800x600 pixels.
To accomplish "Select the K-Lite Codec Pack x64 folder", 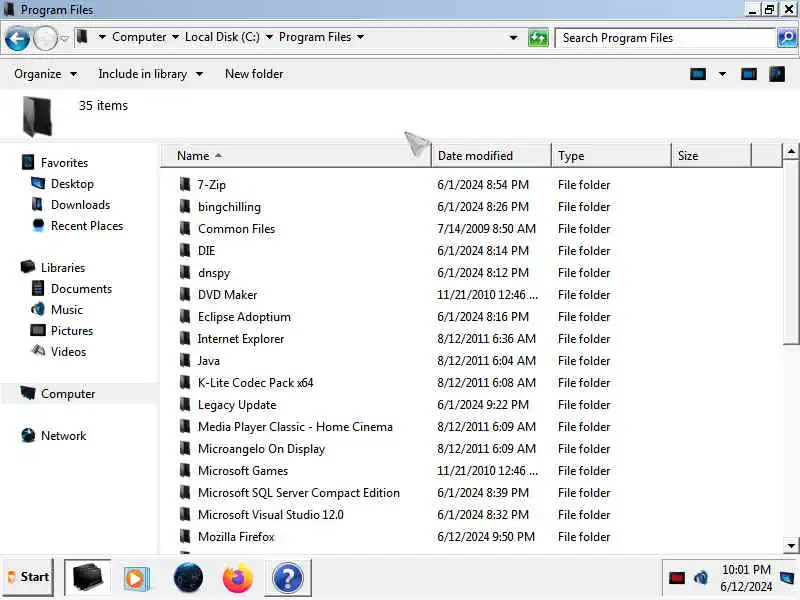I will (255, 382).
